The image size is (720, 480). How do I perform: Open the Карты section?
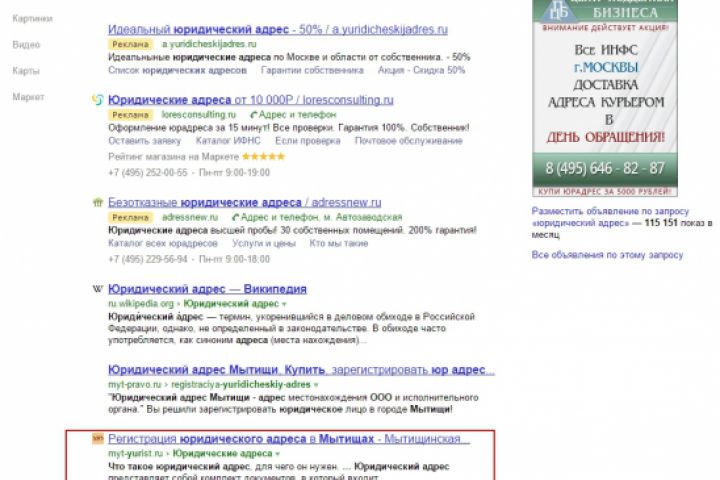click(26, 71)
